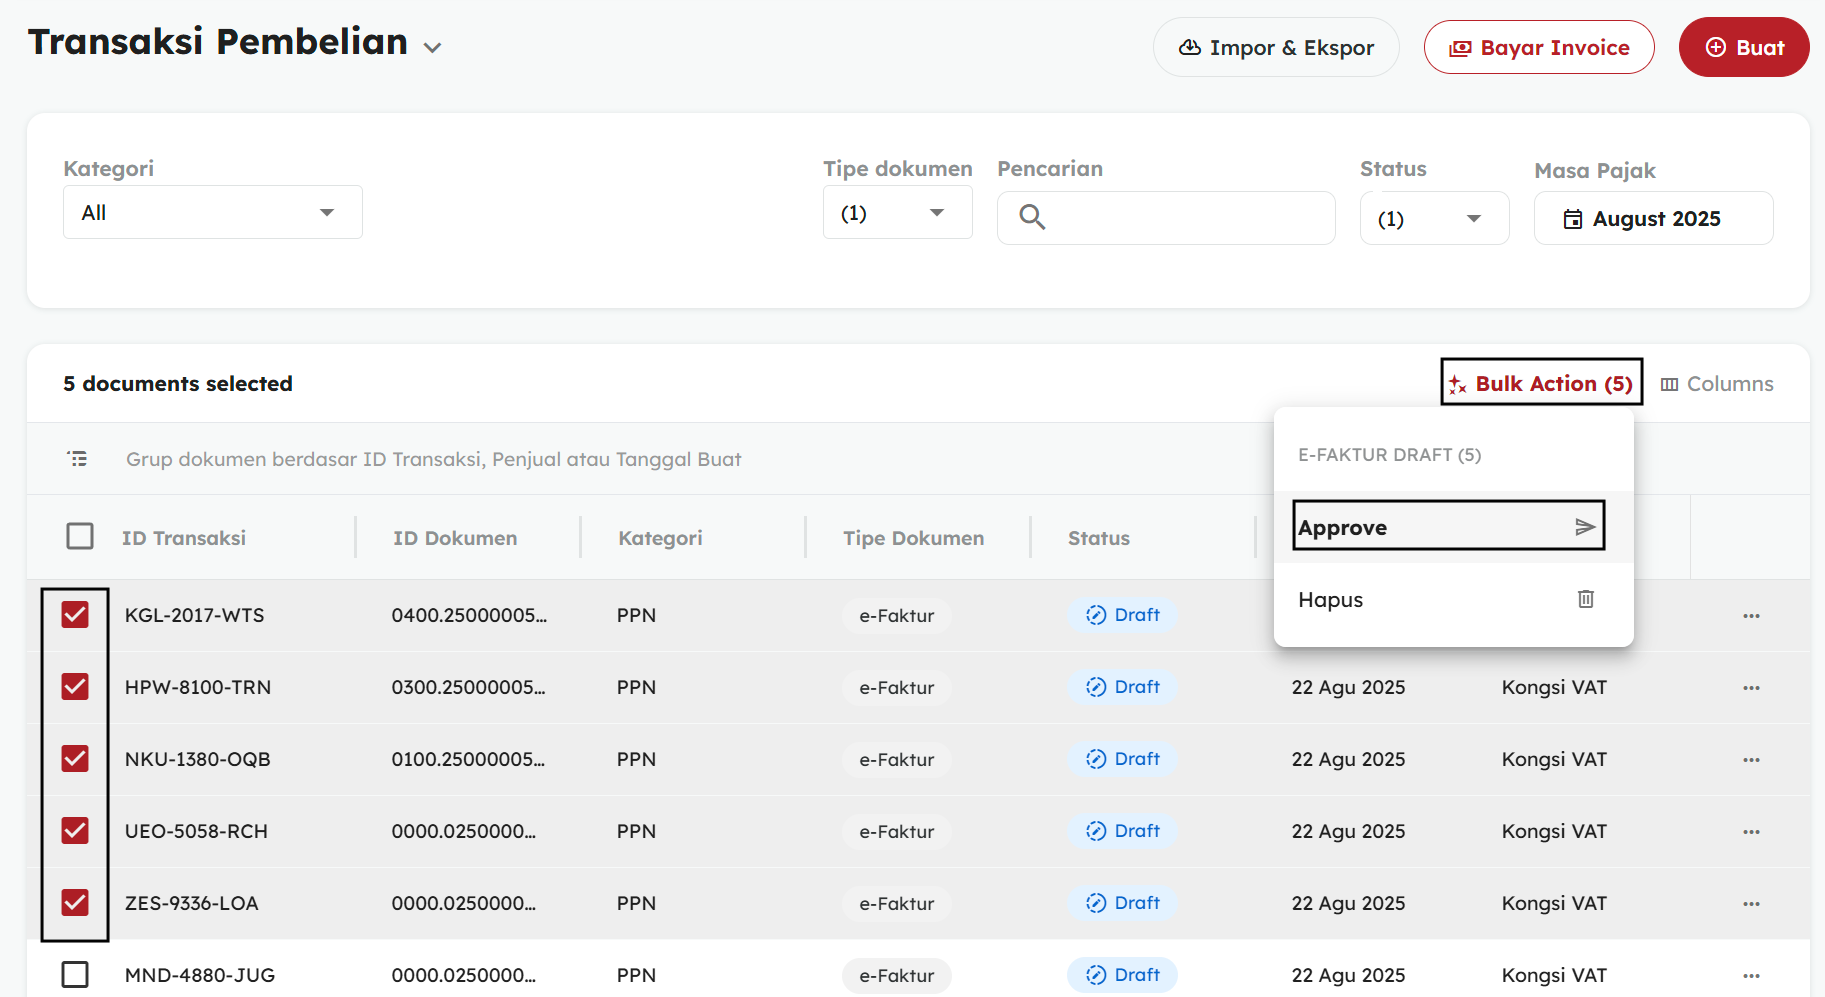
Task: Click the trash icon beside Hapus
Action: (1586, 599)
